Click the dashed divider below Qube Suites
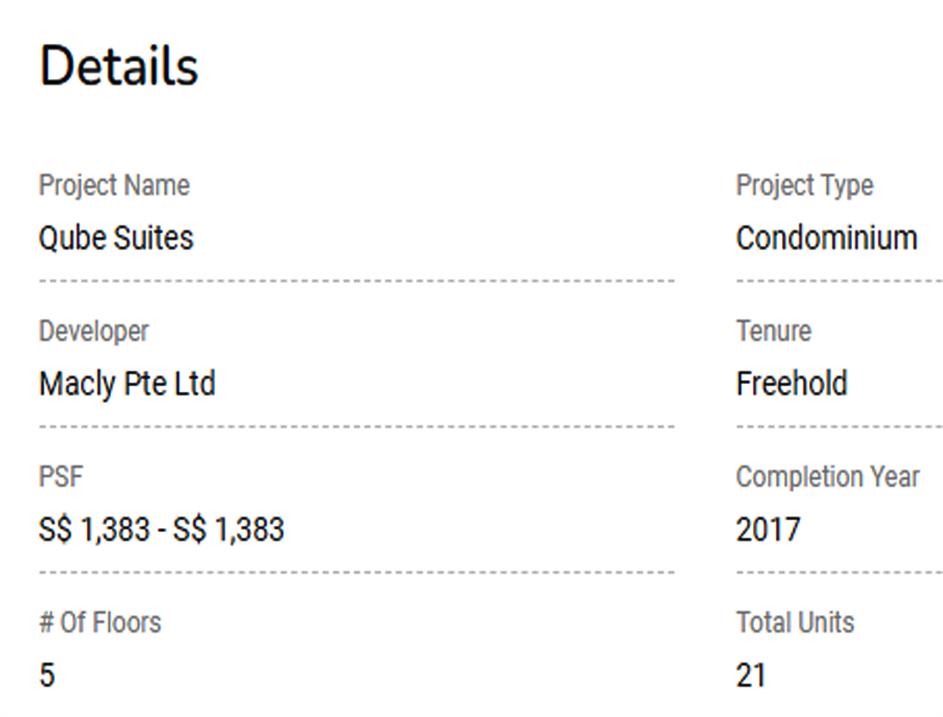Viewport: 943px width, 717px height. (x=356, y=281)
